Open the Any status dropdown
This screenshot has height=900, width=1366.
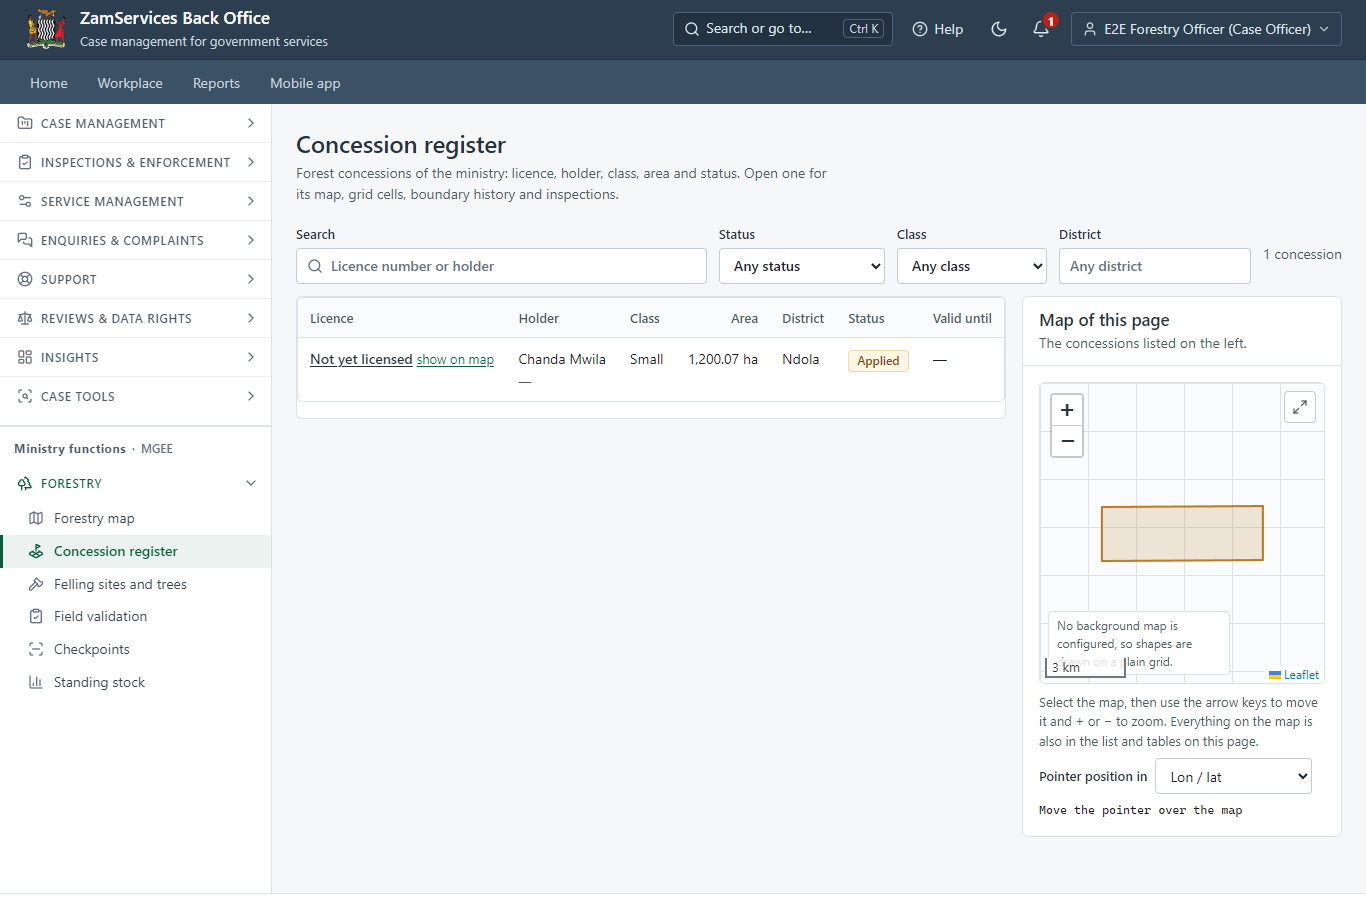click(802, 266)
